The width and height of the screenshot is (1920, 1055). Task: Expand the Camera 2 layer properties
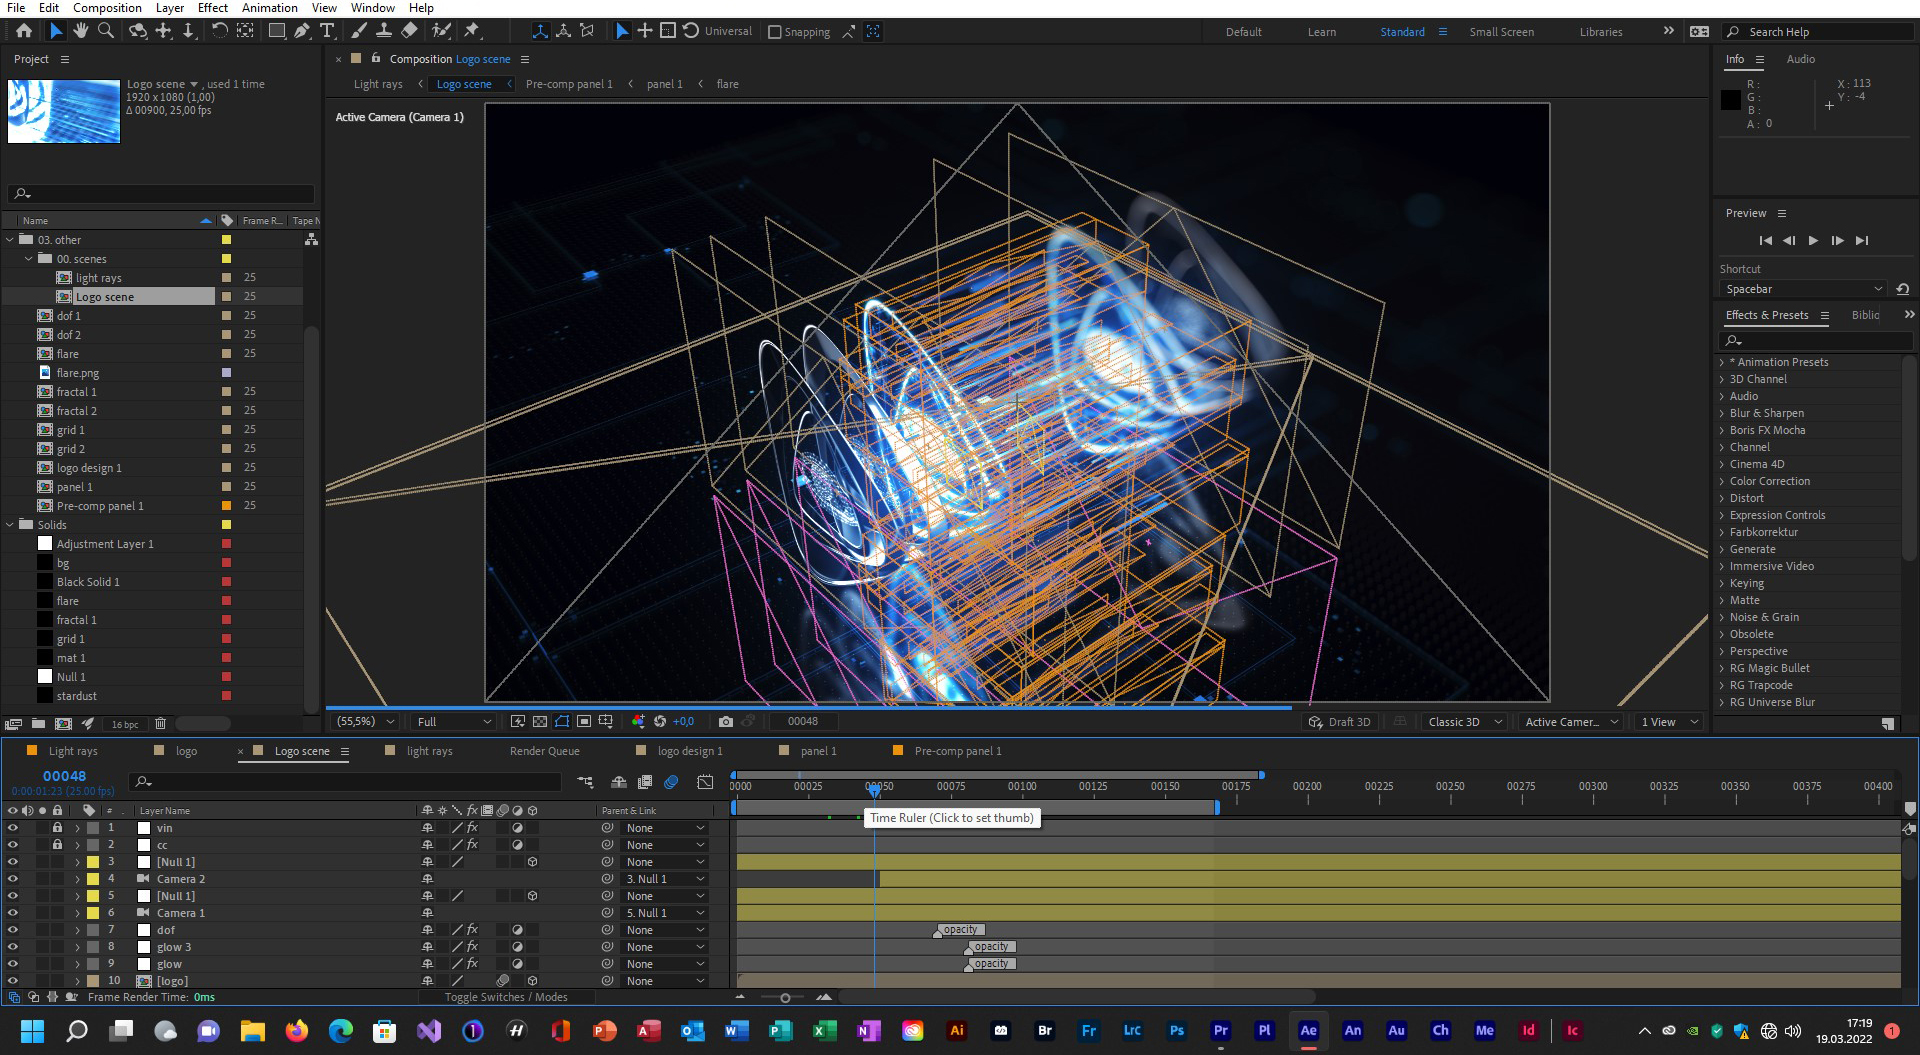(77, 879)
